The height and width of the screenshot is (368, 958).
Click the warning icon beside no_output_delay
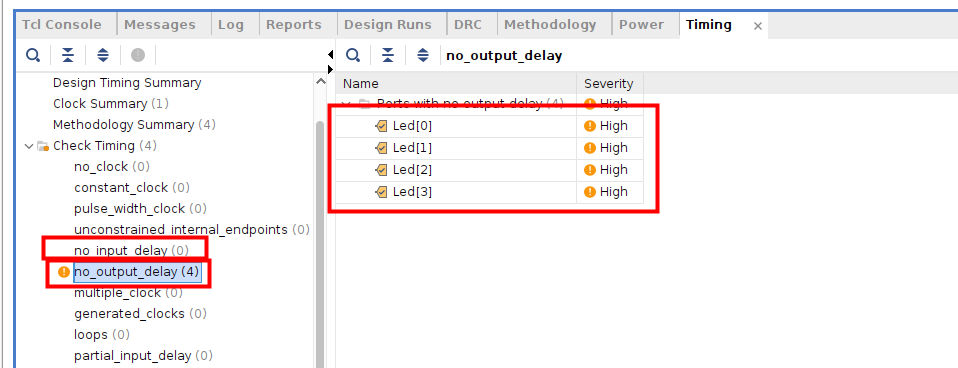coord(64,272)
